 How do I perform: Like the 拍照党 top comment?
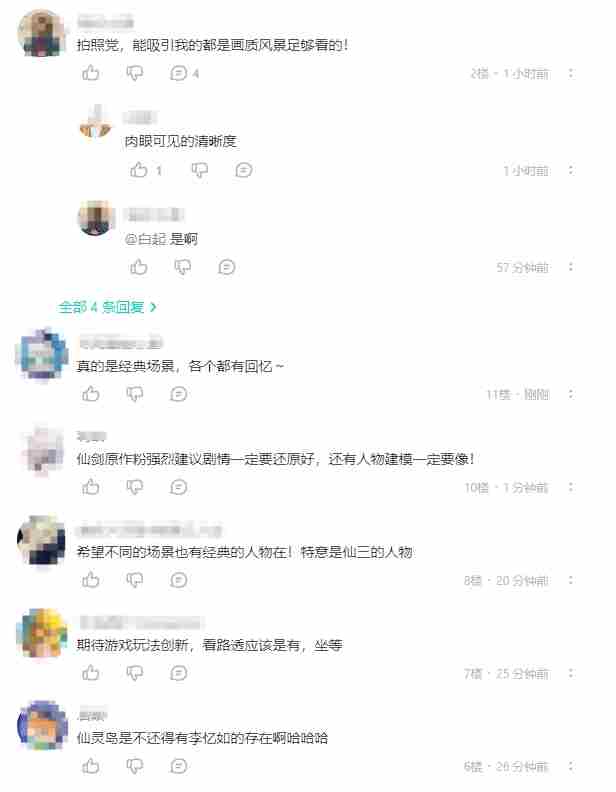(91, 73)
